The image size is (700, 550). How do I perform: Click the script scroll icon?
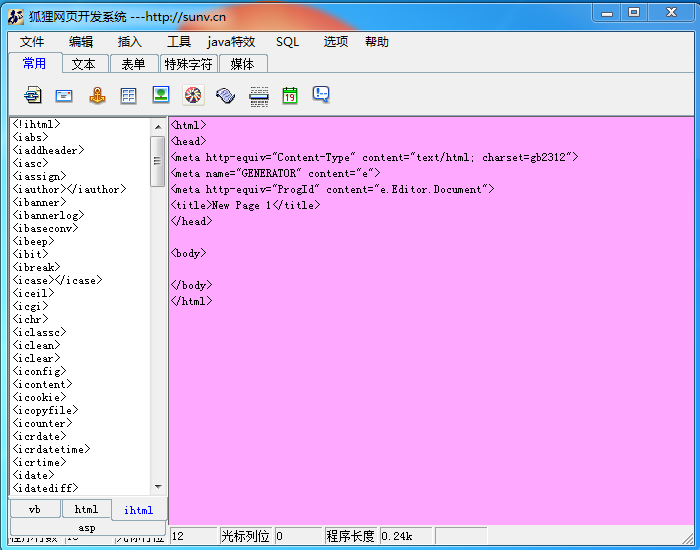tap(225, 96)
